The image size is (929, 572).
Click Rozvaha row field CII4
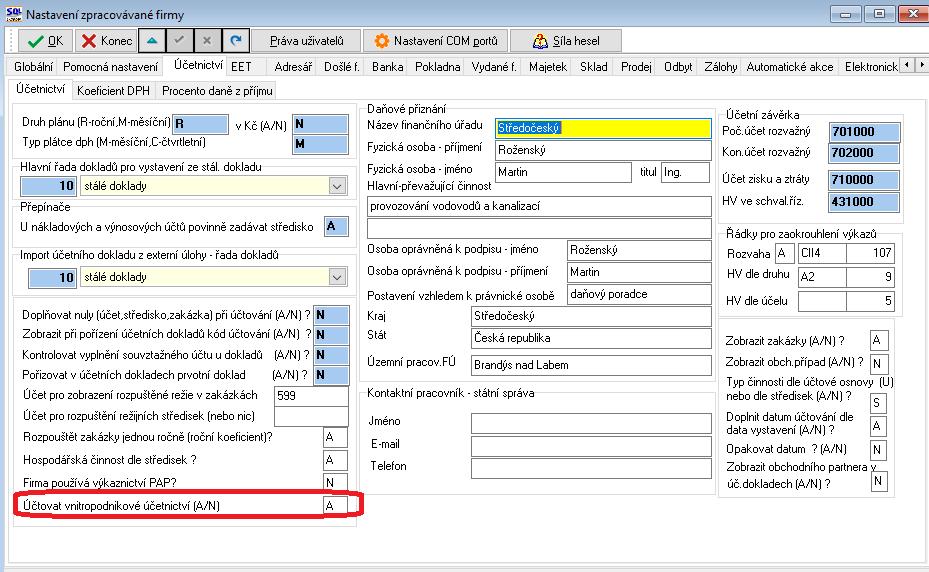pyautogui.click(x=822, y=253)
